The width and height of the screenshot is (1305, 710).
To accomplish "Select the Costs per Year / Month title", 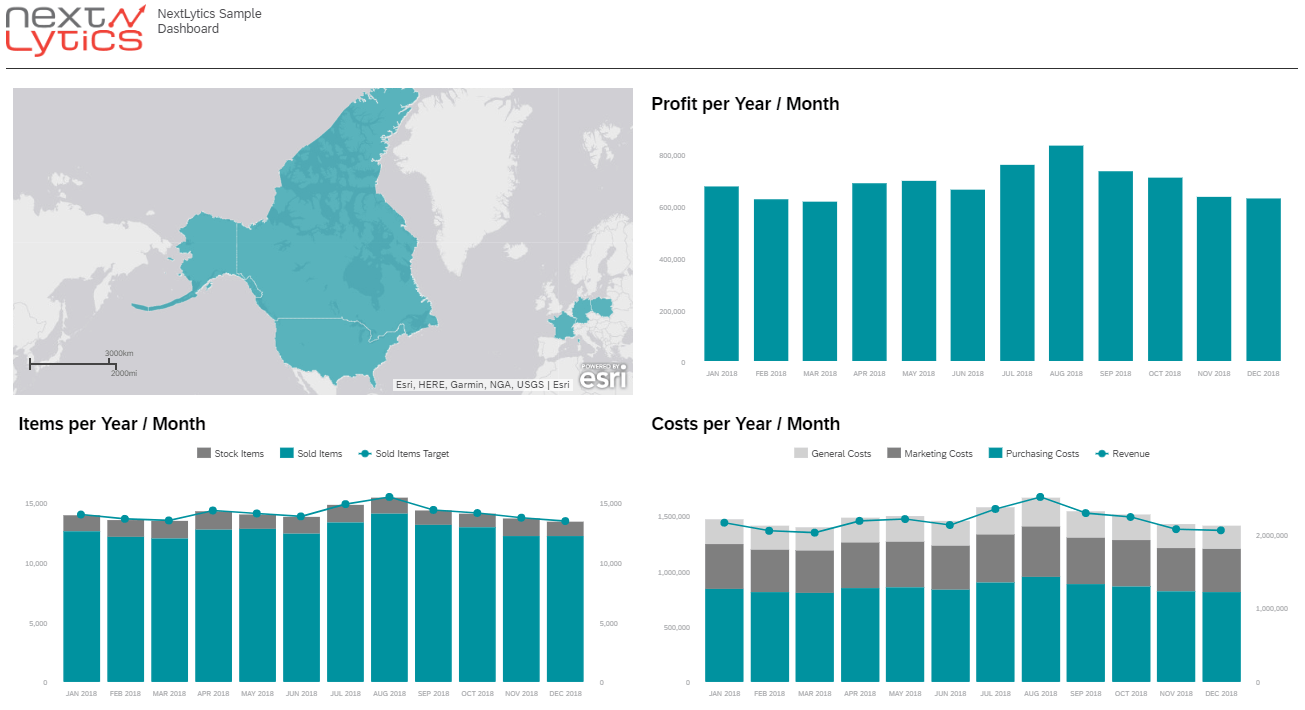I will 745,424.
